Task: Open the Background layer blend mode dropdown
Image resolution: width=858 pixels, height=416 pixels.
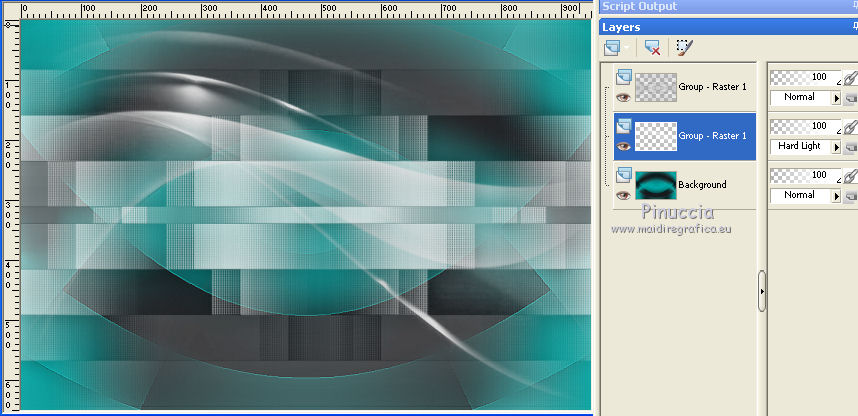Action: [836, 195]
